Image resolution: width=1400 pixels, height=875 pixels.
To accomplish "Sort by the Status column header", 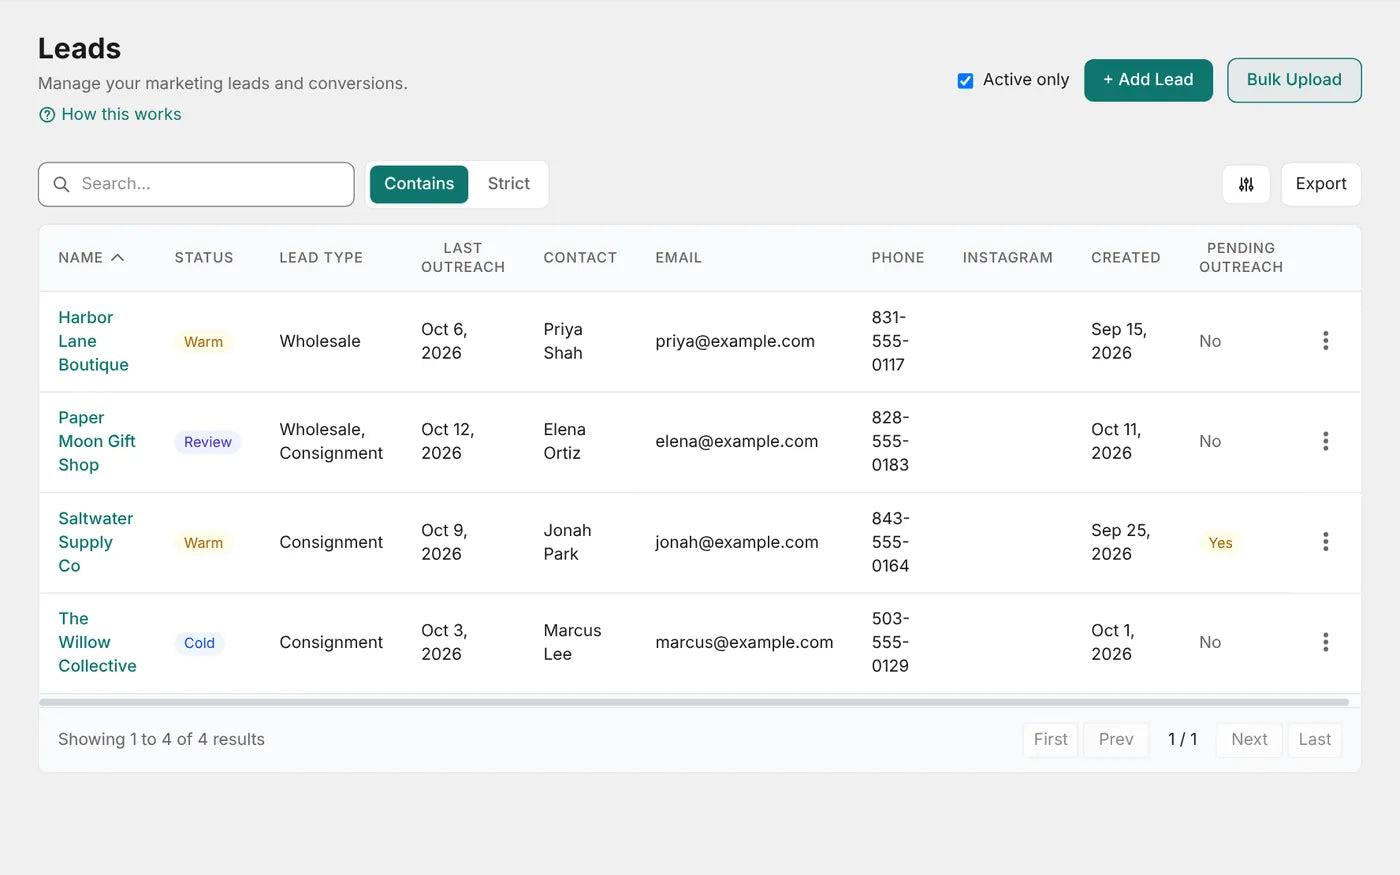I will pos(204,258).
